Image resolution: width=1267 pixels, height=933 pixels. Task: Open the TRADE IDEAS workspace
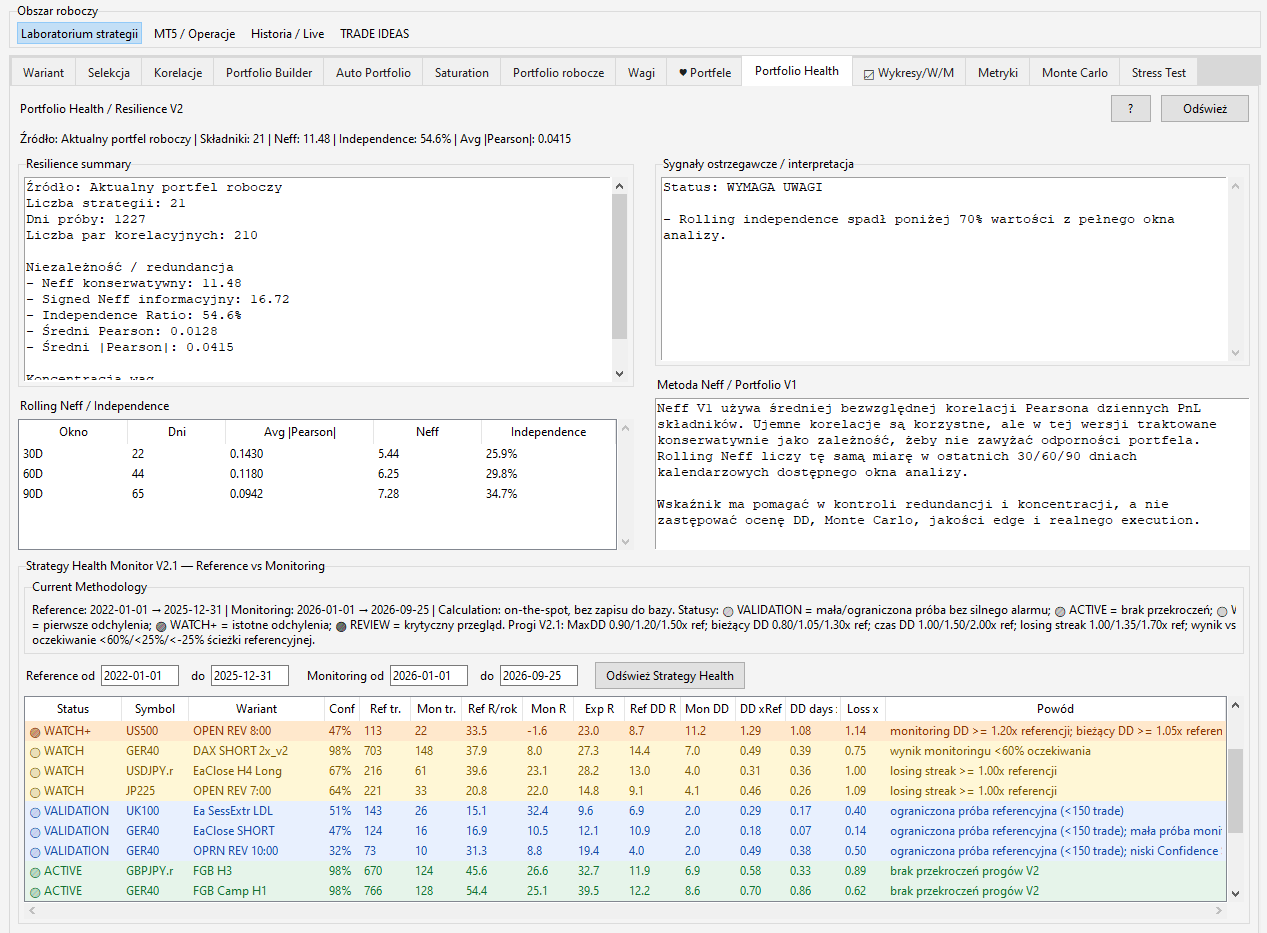point(374,34)
